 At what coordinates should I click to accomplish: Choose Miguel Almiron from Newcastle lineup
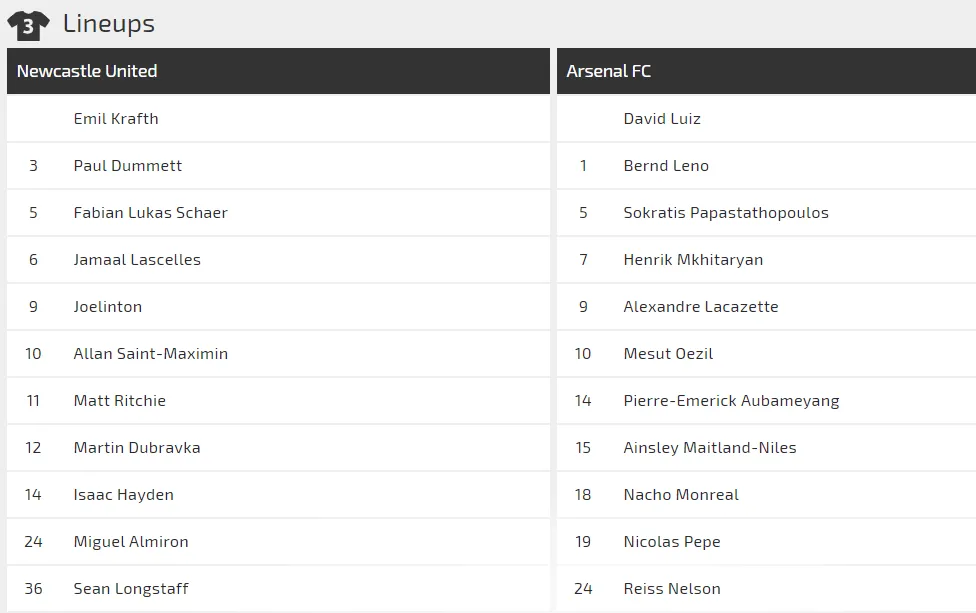coord(131,542)
